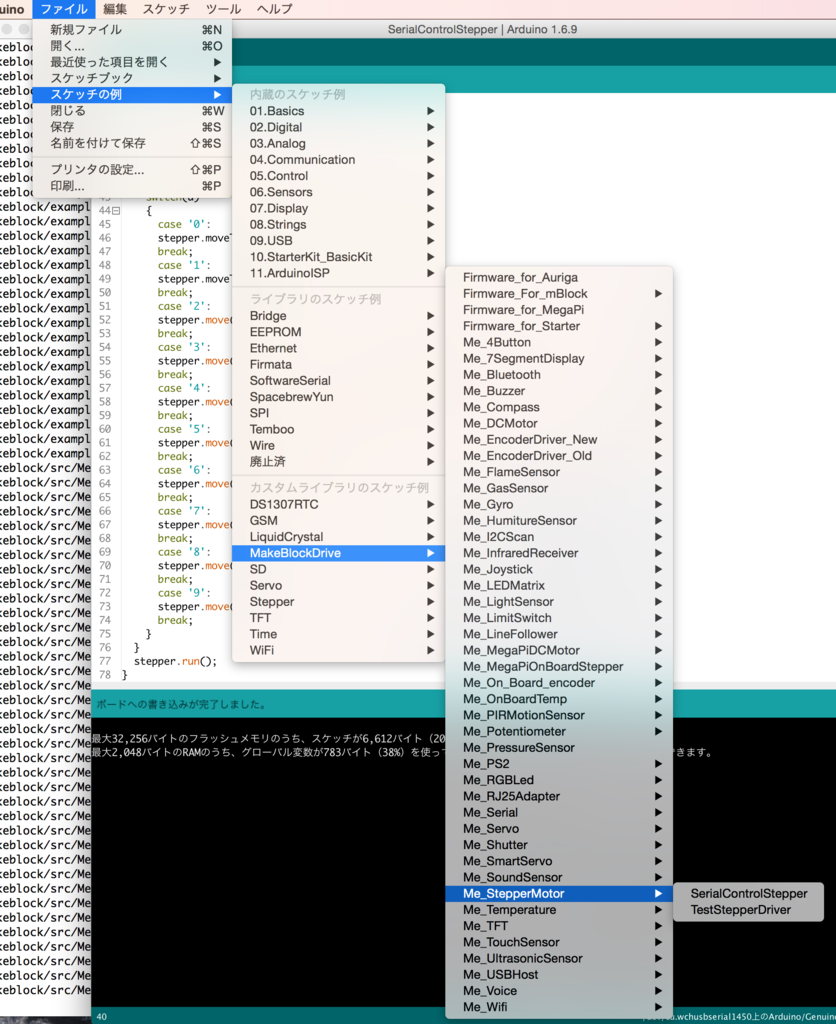The height and width of the screenshot is (1024, 836).
Task: Choose 閉じる menu entry
Action: click(132, 110)
